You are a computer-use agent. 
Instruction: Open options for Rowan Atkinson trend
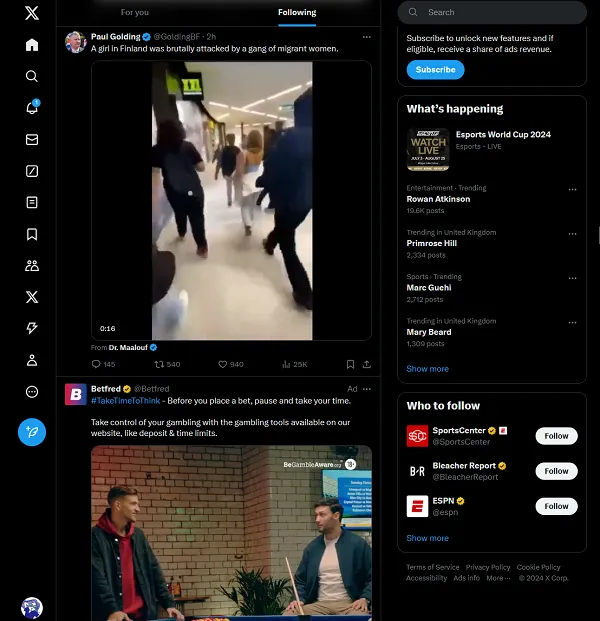click(x=572, y=189)
